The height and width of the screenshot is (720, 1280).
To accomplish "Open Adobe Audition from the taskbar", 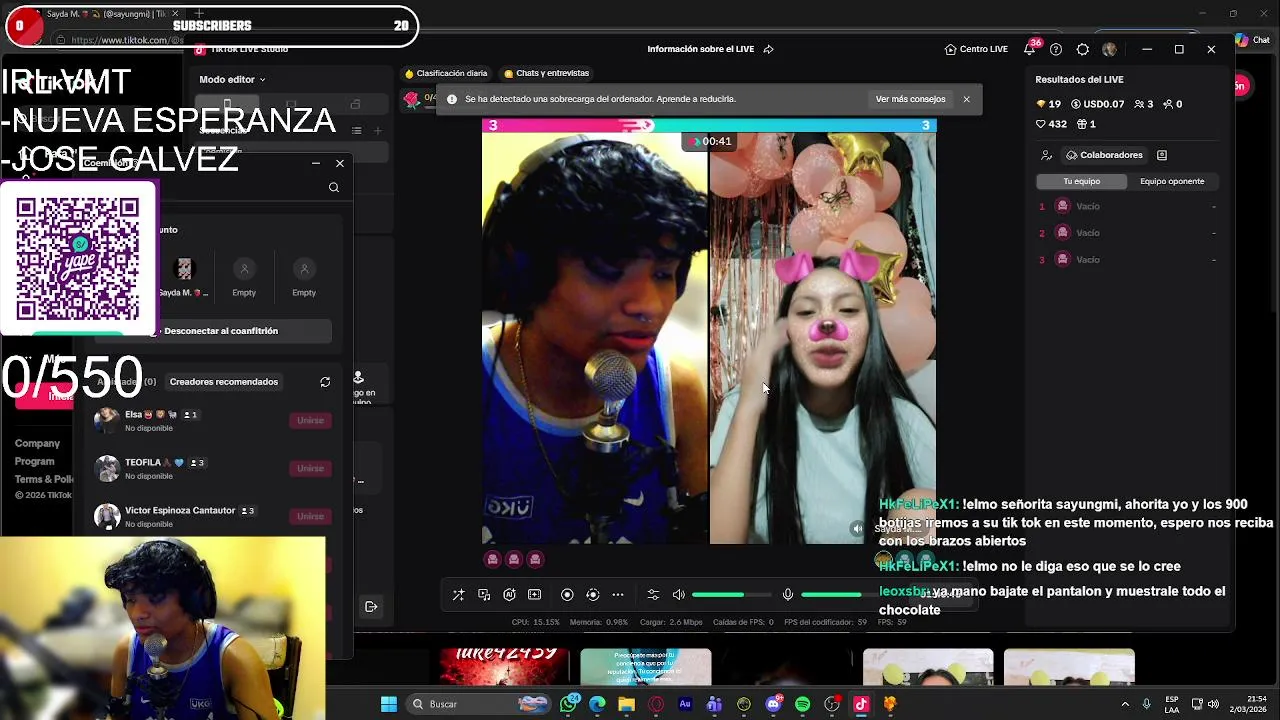I will click(x=685, y=704).
